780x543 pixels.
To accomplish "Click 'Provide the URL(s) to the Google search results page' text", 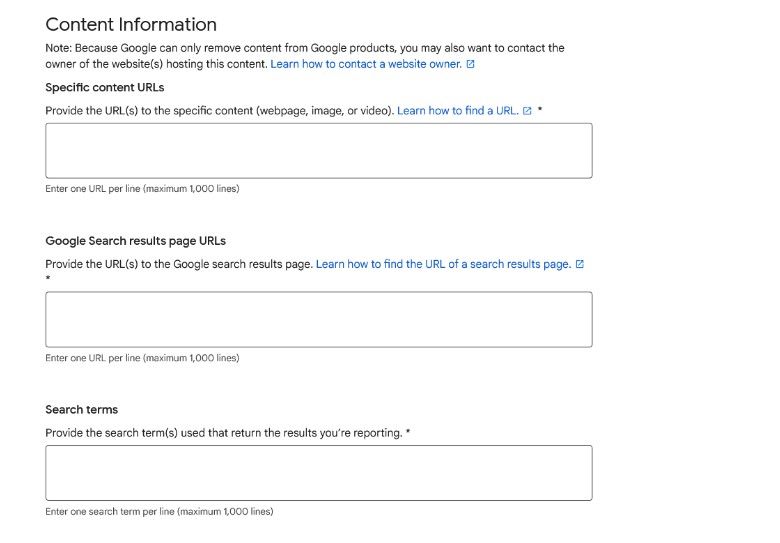I will (179, 265).
